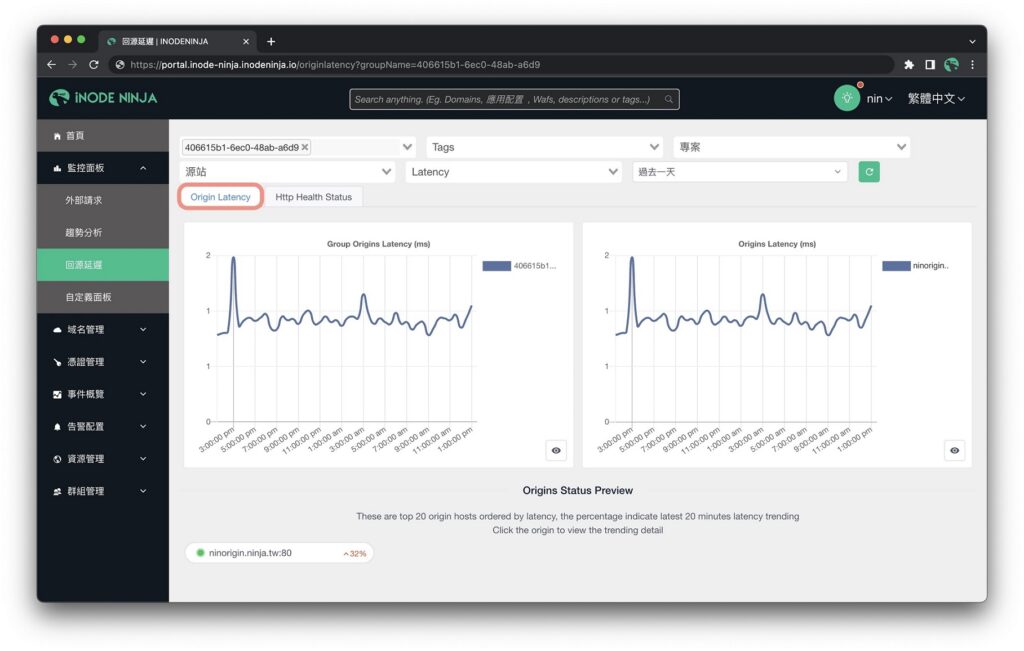Click the 群組管理 users icon
1024x651 pixels.
57,492
